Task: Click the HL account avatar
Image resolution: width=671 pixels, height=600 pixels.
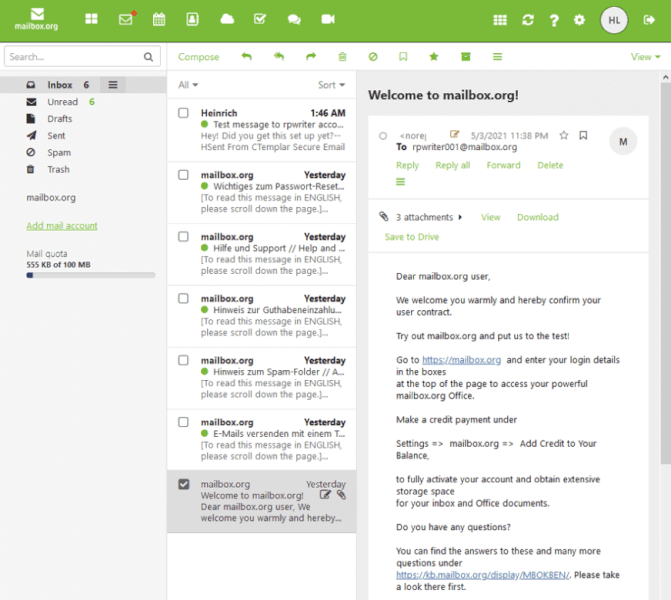Action: click(x=614, y=20)
